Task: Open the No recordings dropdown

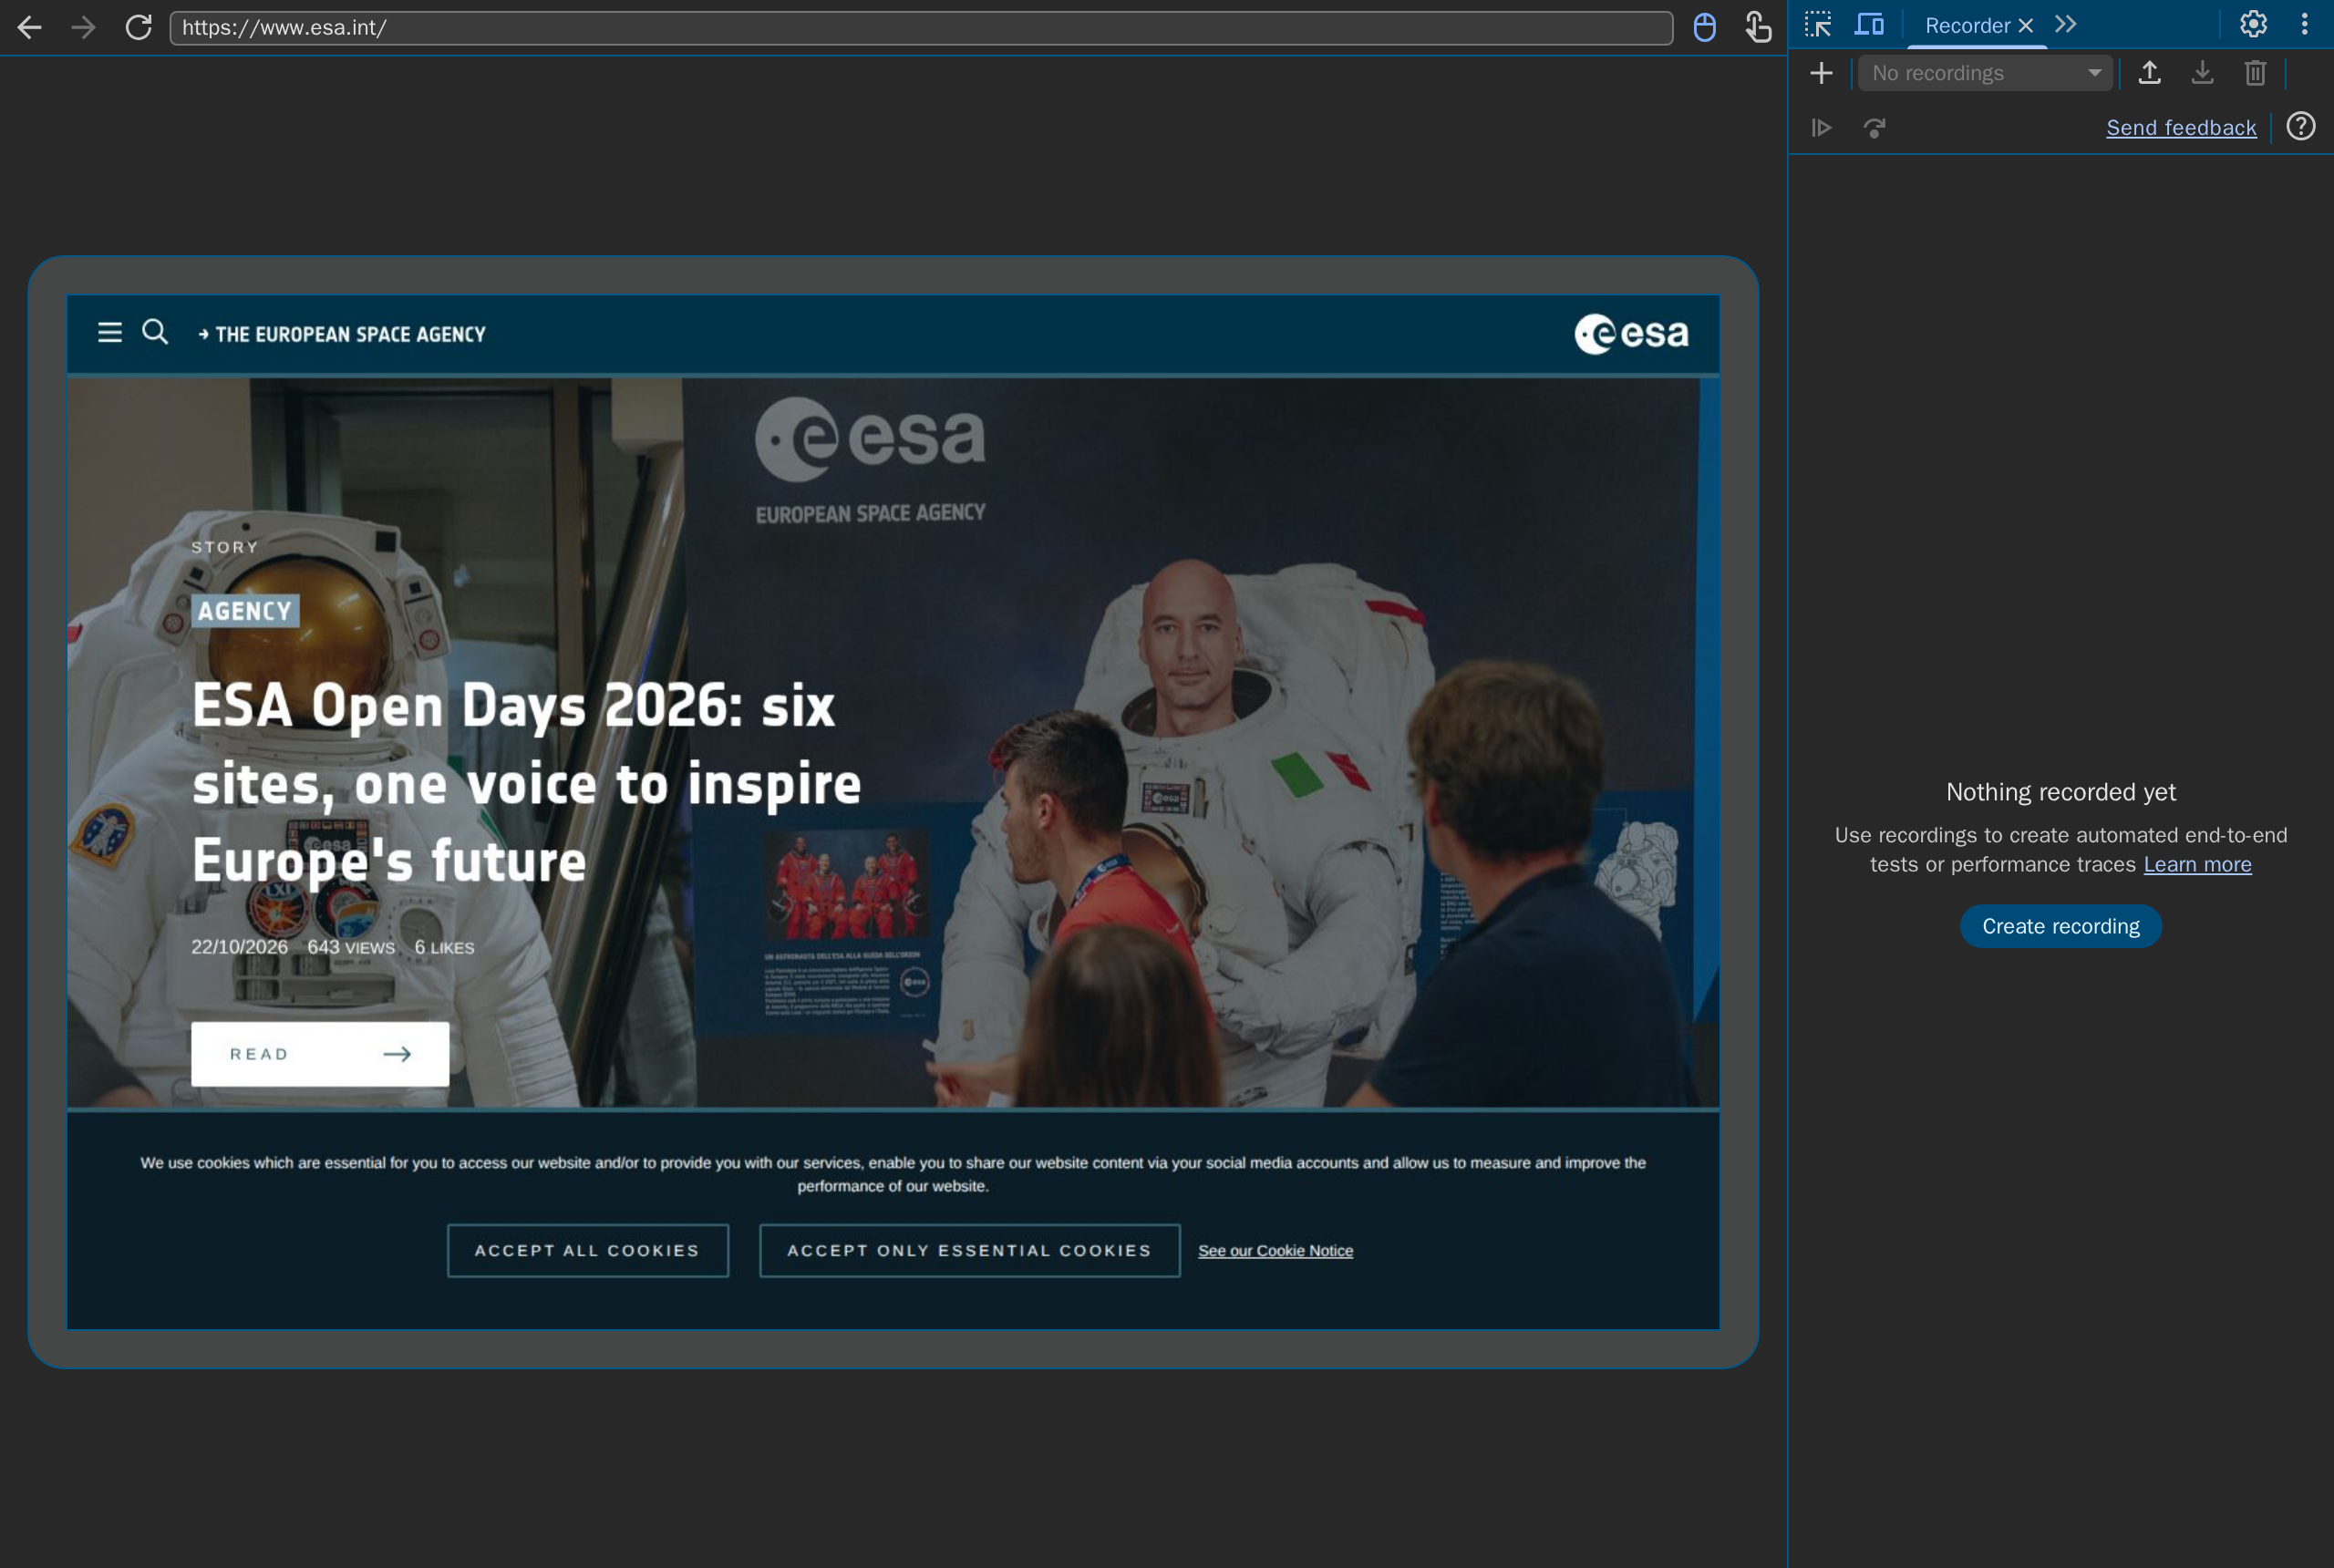Action: [x=1985, y=73]
